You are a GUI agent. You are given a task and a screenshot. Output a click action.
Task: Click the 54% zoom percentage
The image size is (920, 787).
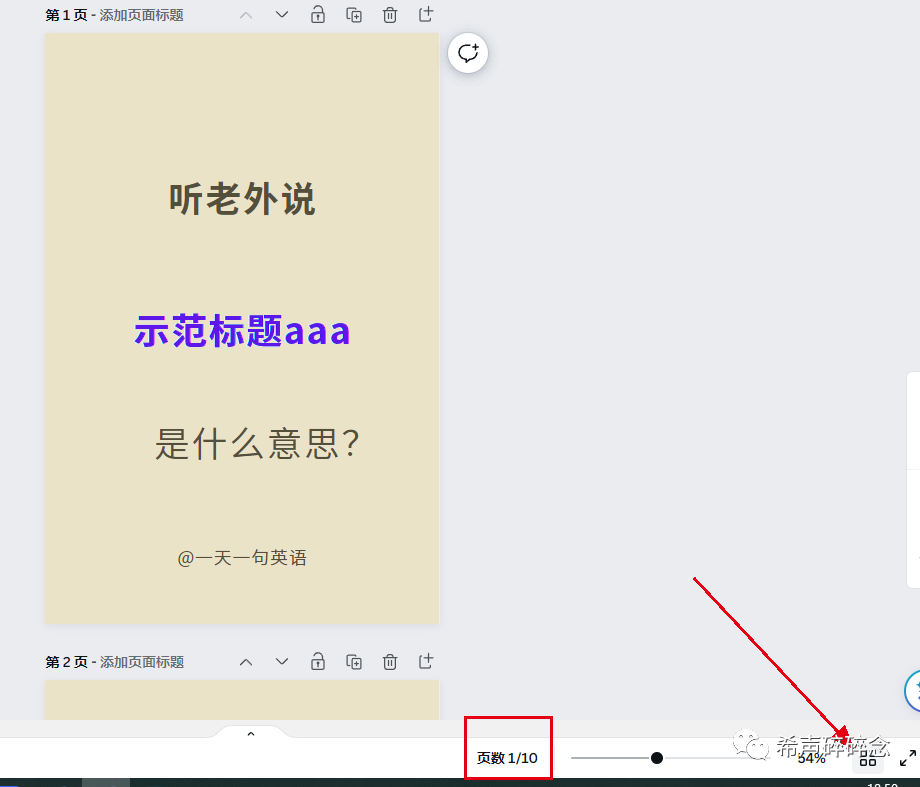click(813, 758)
